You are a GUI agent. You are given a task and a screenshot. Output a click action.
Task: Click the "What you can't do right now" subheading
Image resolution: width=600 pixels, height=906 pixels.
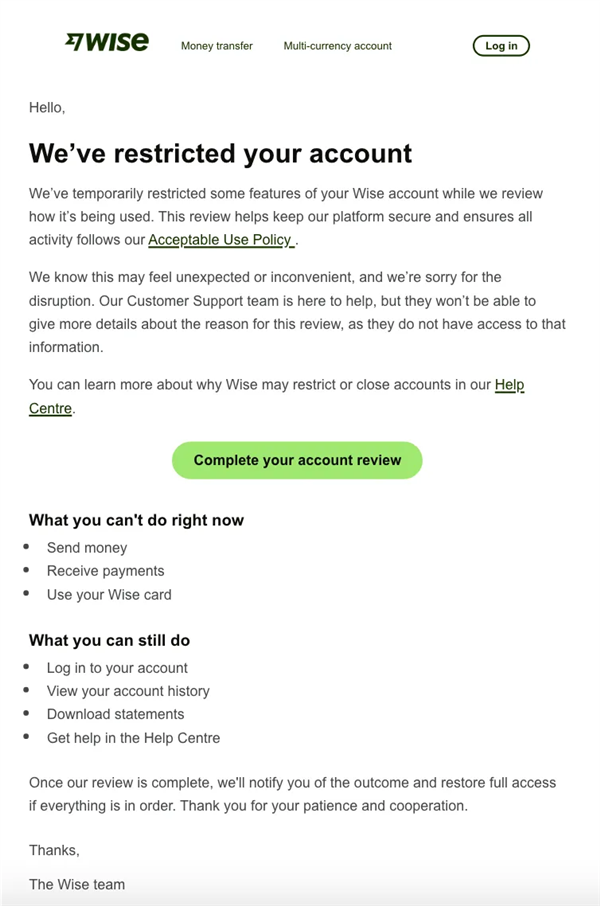136,520
